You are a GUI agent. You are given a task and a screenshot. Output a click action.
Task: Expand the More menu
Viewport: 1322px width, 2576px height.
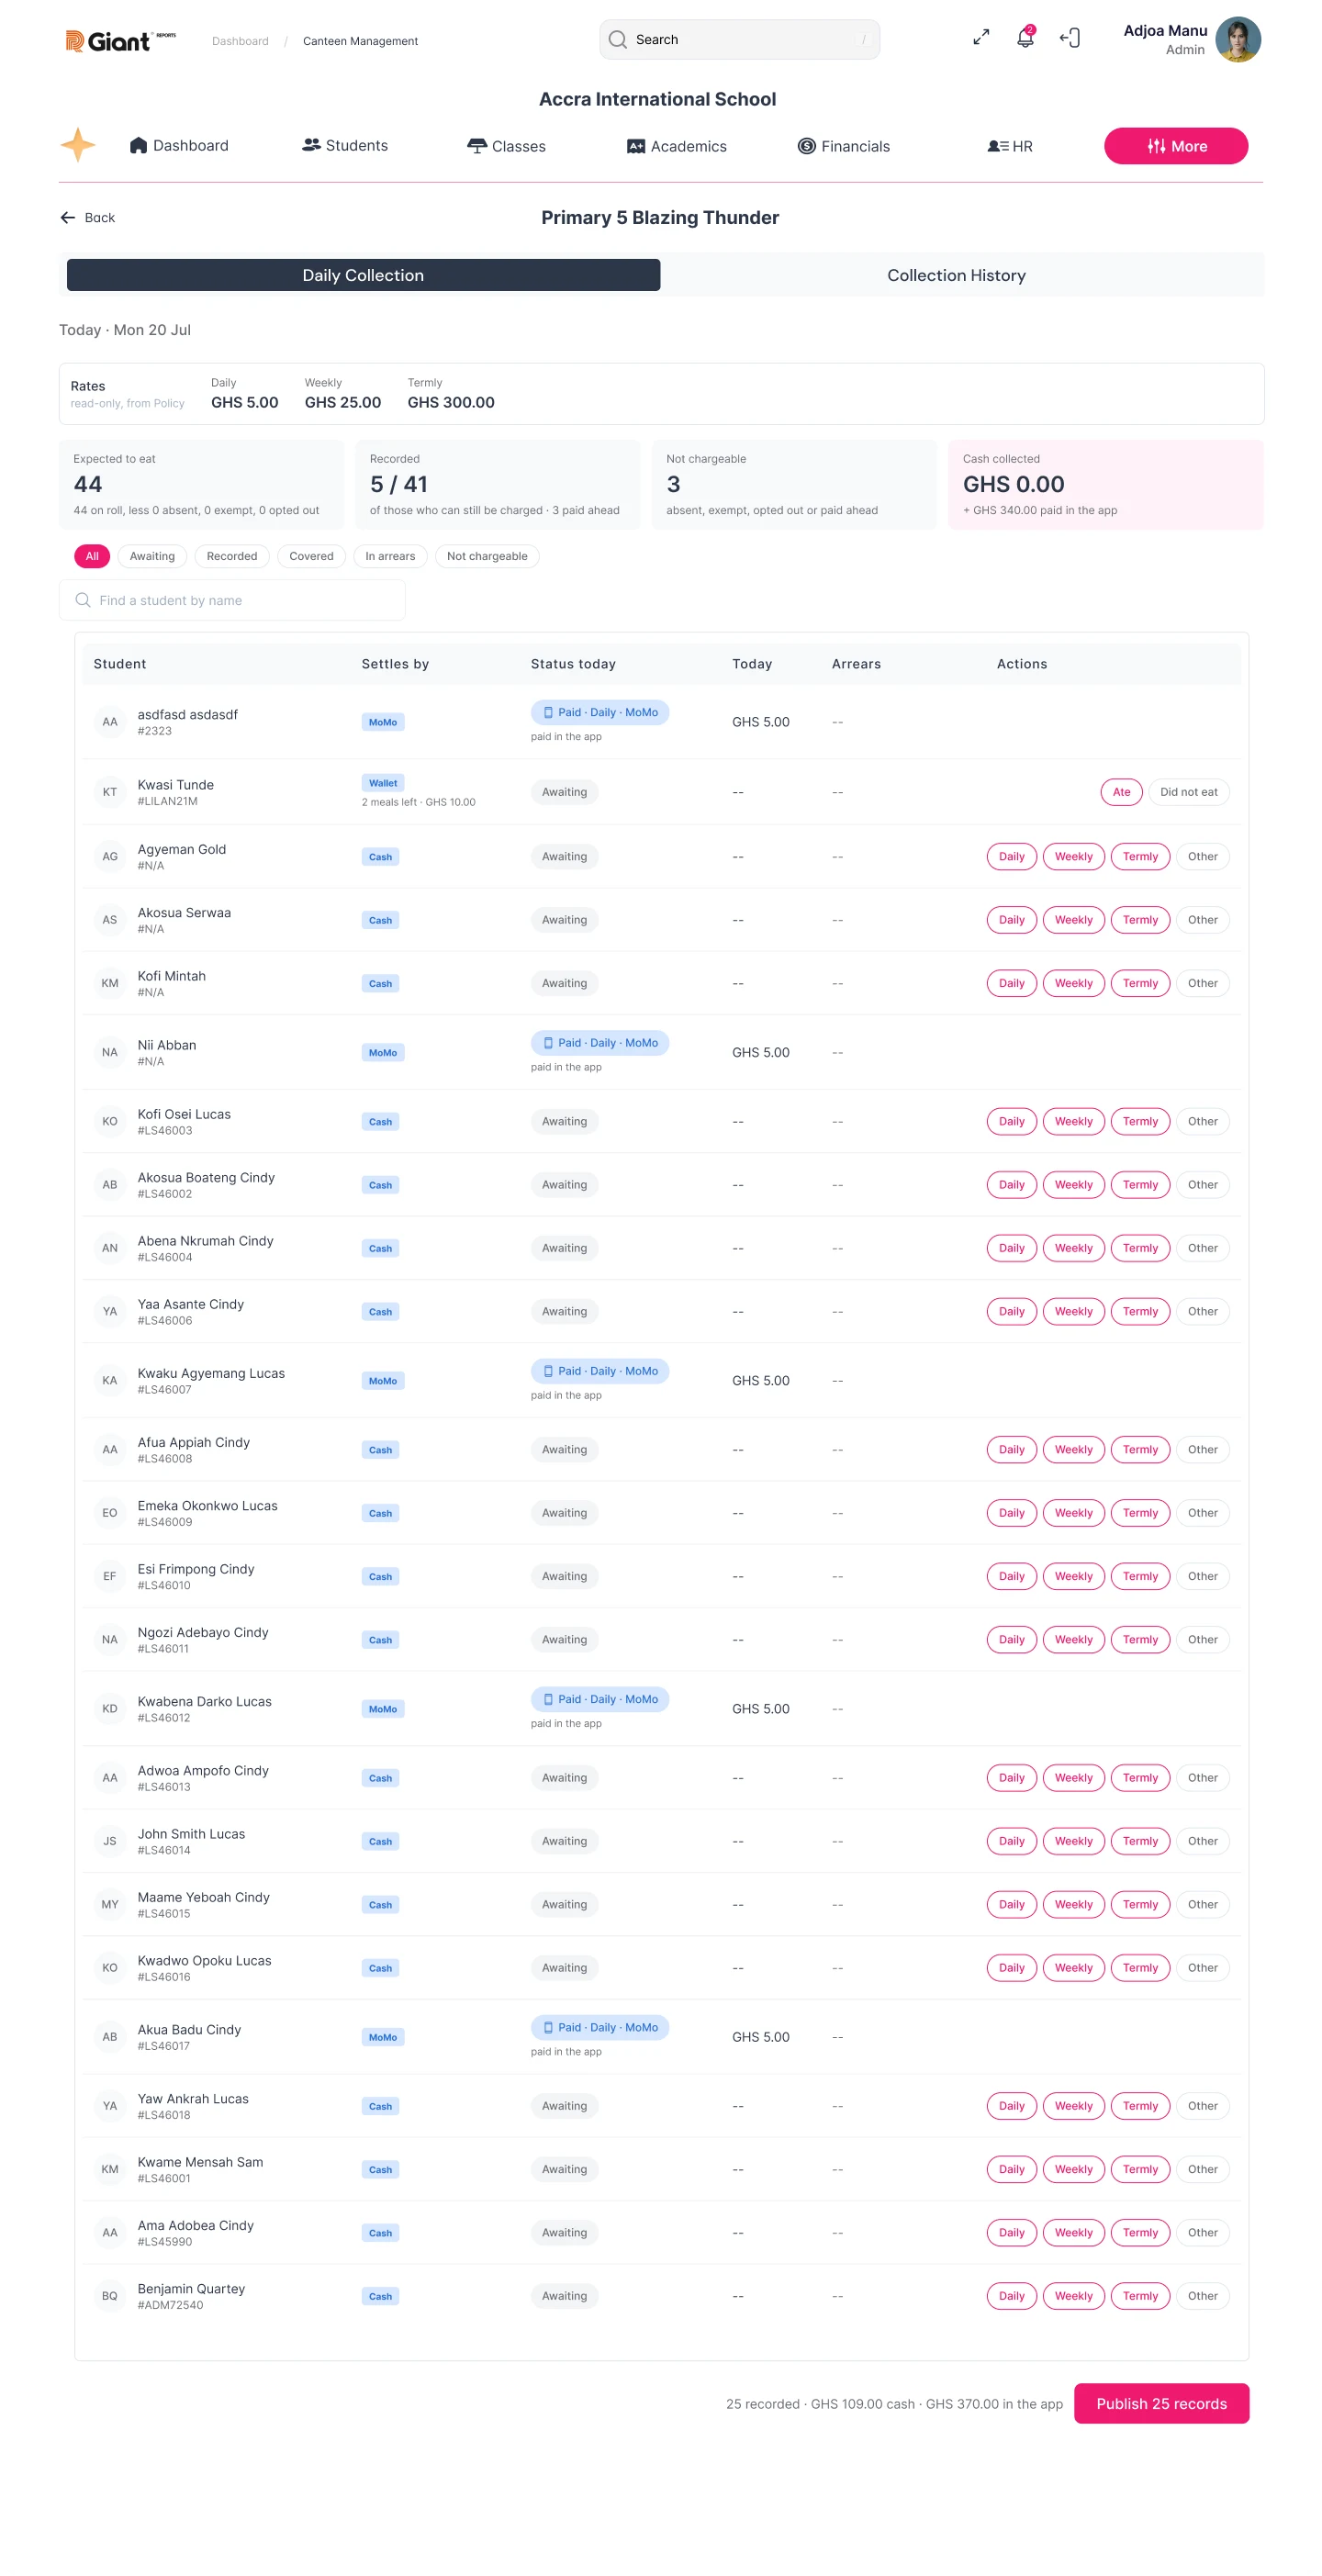[x=1175, y=146]
